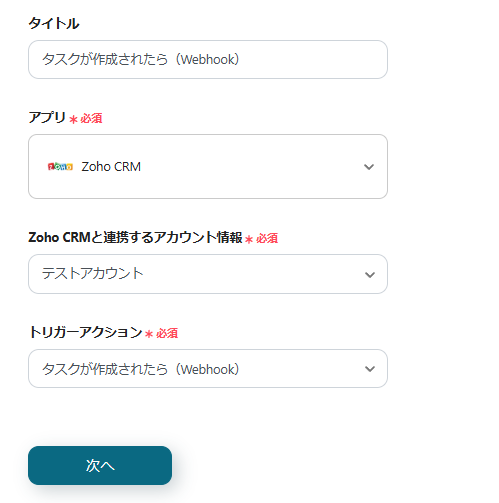Expand the トリガーアクション dropdown chevron
The height and width of the screenshot is (503, 499).
pyautogui.click(x=370, y=369)
